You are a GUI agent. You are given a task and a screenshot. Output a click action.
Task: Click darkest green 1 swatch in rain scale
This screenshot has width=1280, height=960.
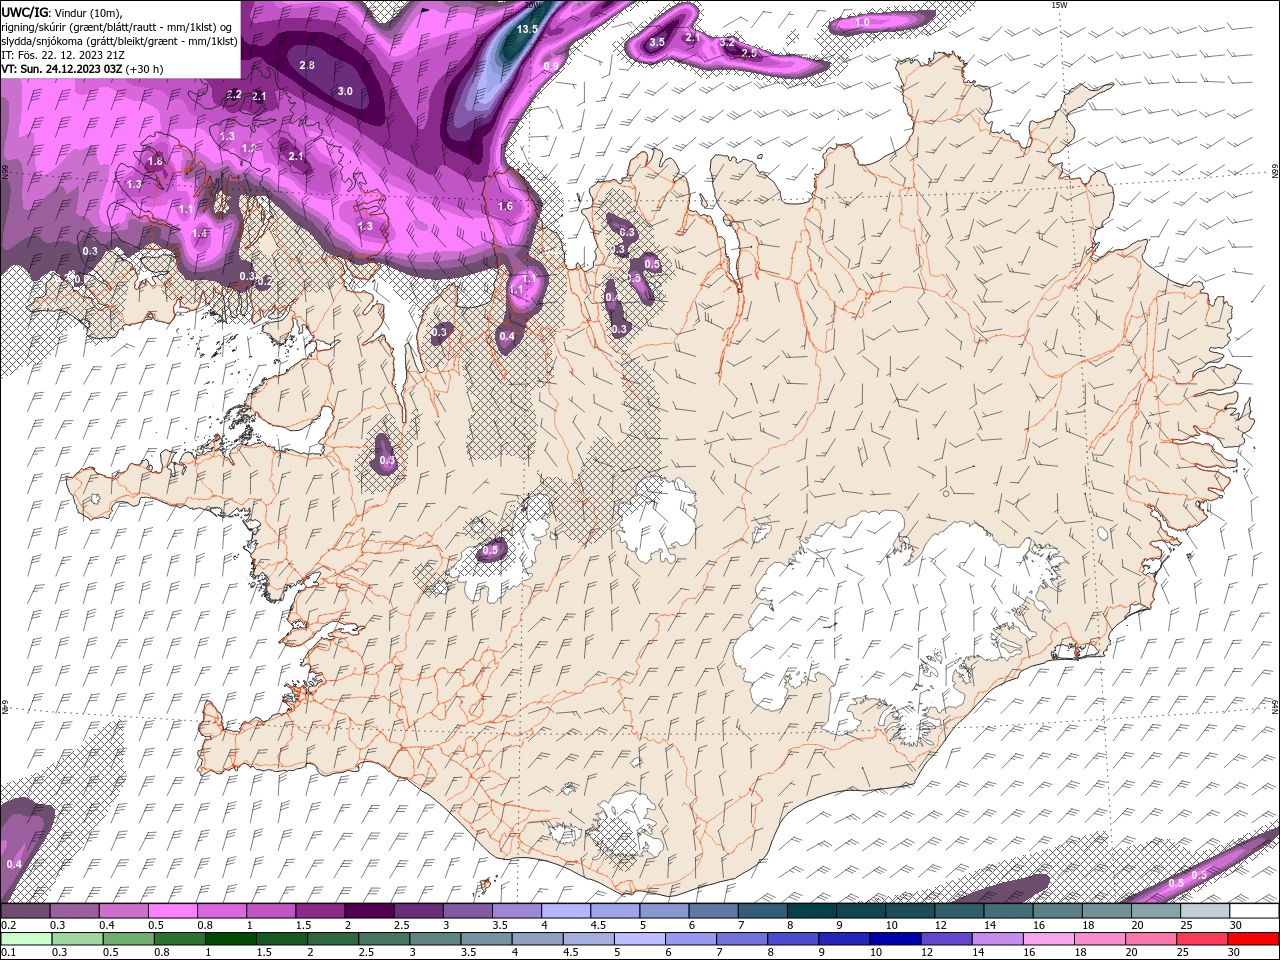(x=230, y=938)
